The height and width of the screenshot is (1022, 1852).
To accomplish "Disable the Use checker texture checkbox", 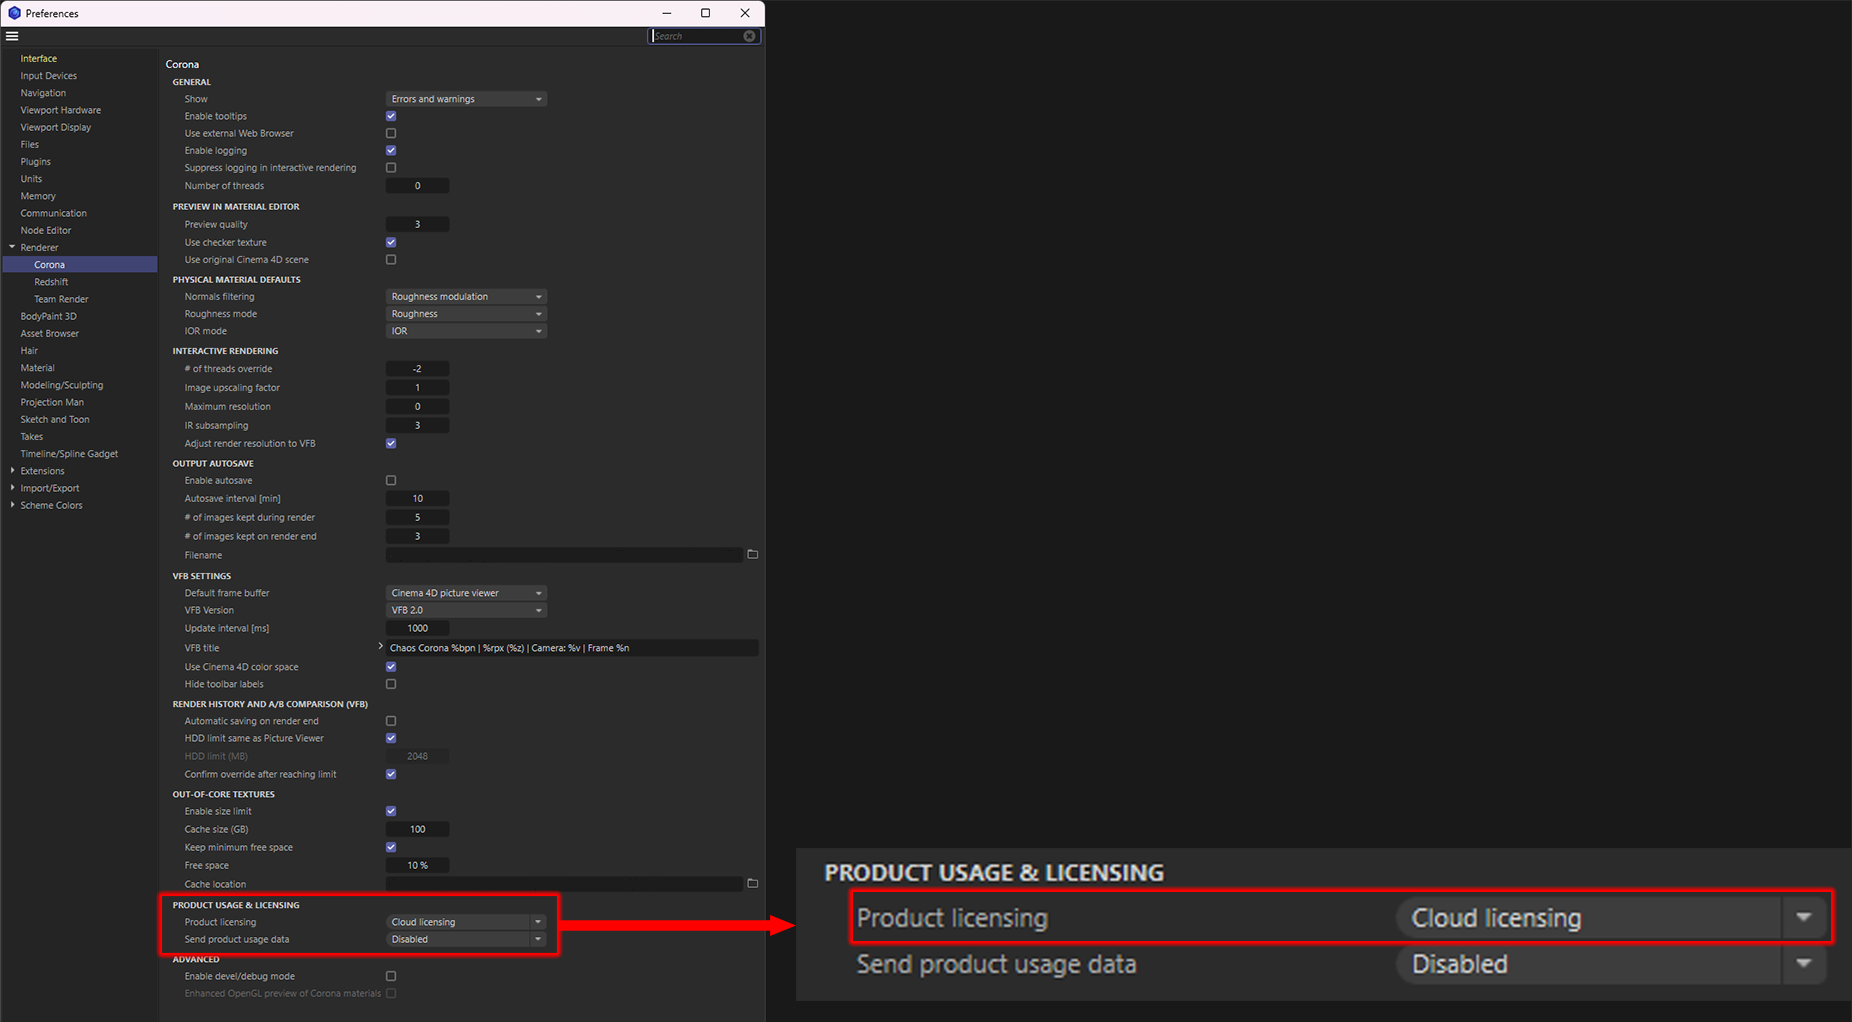I will coord(391,242).
